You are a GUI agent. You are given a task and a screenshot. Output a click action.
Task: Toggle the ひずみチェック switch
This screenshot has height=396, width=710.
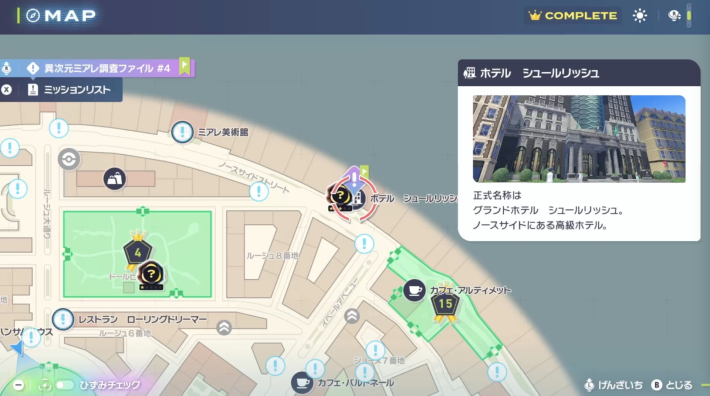click(65, 385)
